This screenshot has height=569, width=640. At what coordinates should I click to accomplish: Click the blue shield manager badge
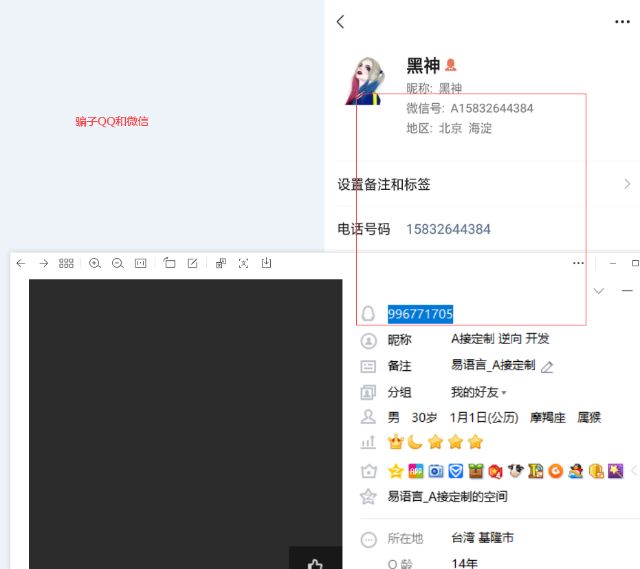456,471
